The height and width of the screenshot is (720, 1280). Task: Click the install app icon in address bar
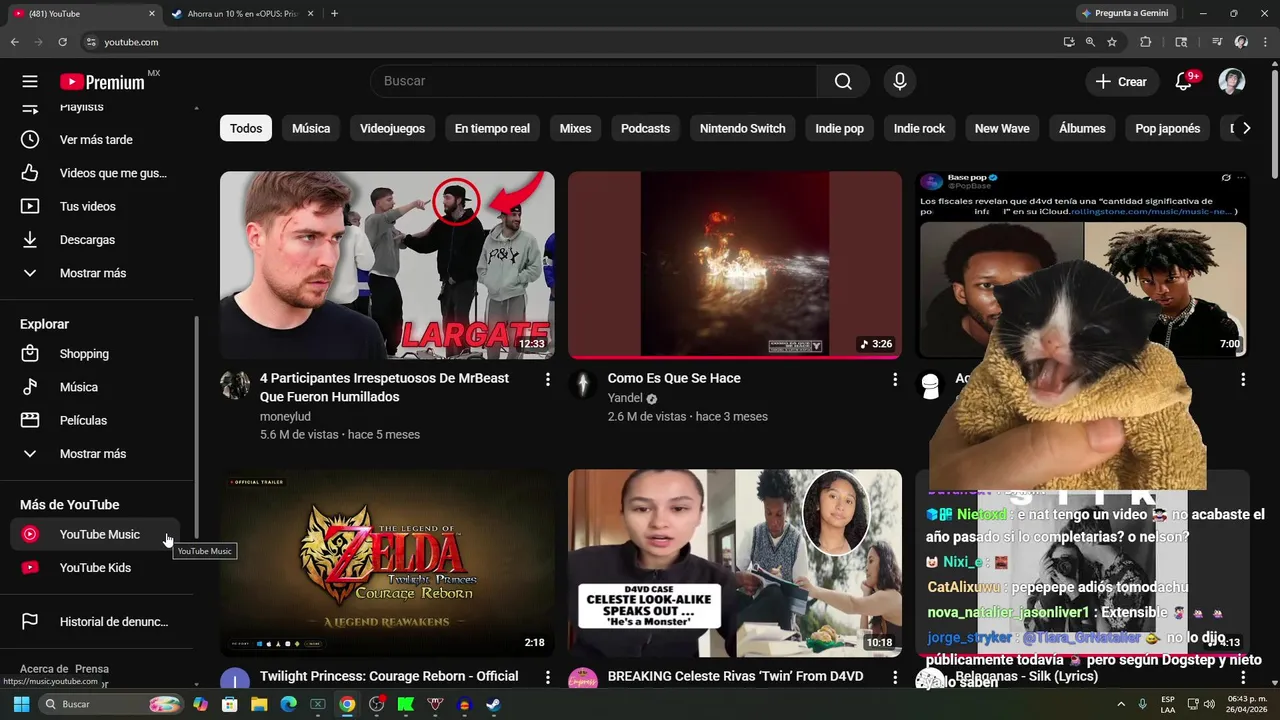click(1069, 42)
